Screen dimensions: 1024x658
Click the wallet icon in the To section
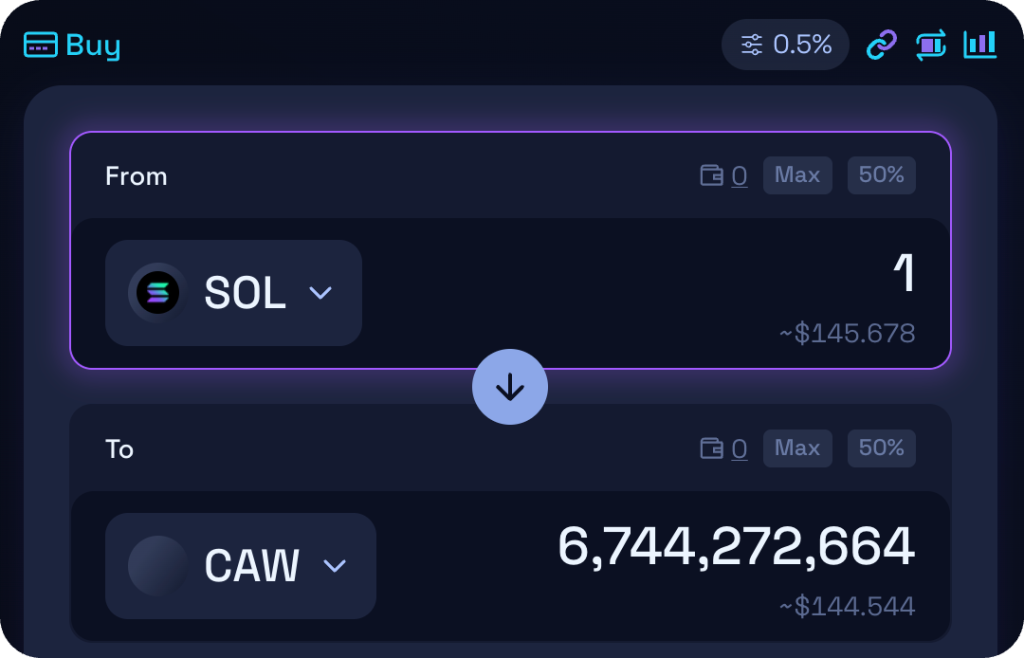click(712, 448)
